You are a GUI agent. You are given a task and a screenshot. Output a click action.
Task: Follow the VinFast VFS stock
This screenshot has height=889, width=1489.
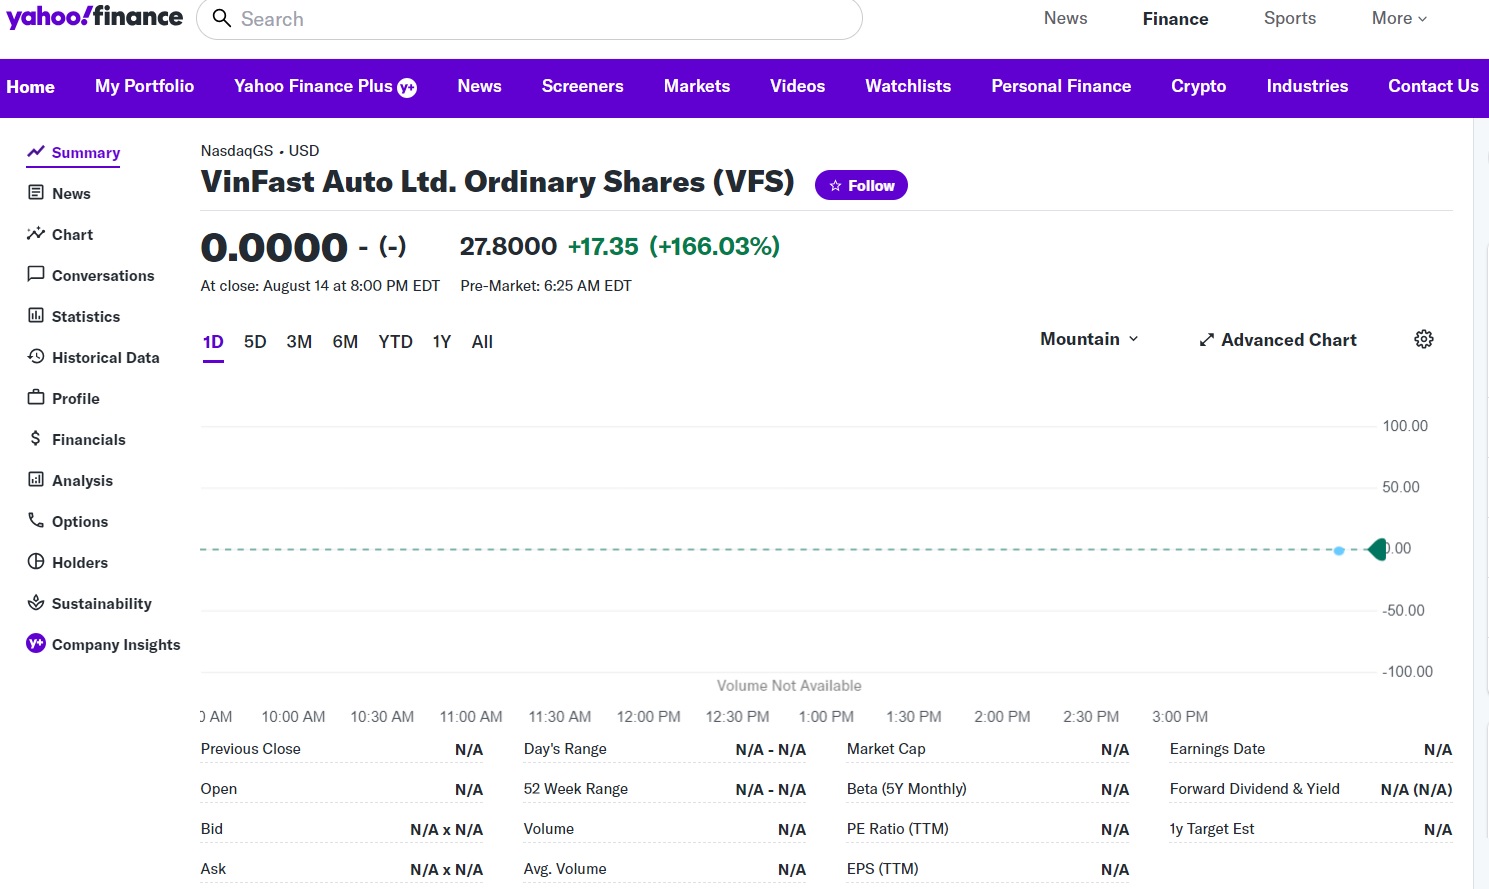click(x=861, y=186)
